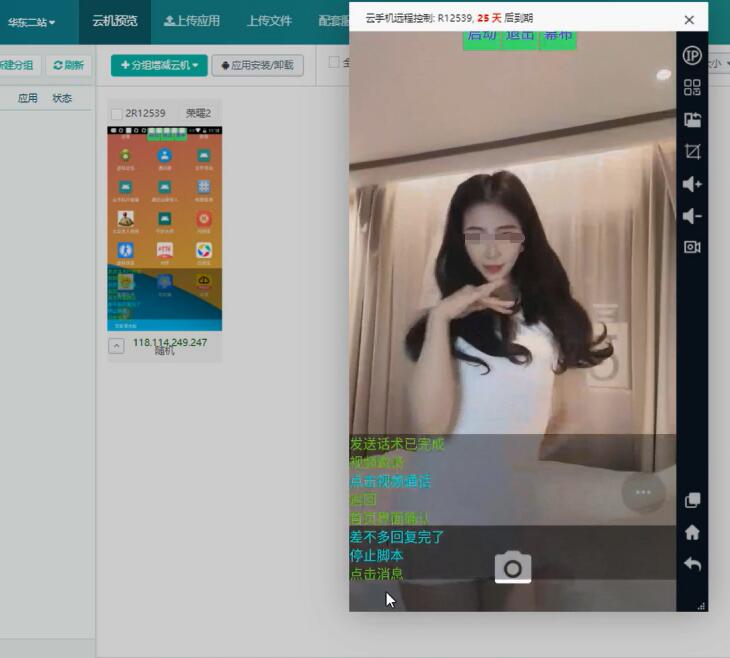The image size is (730, 658).
Task: Click the 新建分组 button
Action: coord(17,65)
